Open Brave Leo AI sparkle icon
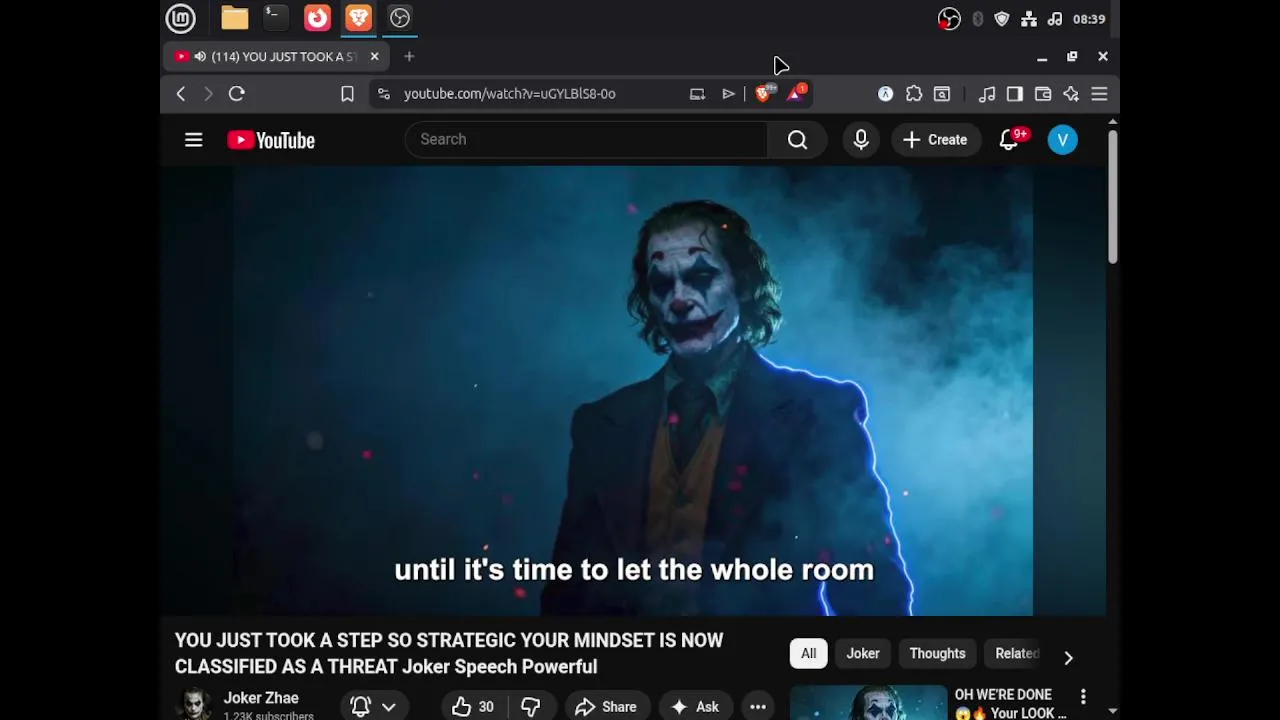The height and width of the screenshot is (720, 1280). (x=1071, y=94)
